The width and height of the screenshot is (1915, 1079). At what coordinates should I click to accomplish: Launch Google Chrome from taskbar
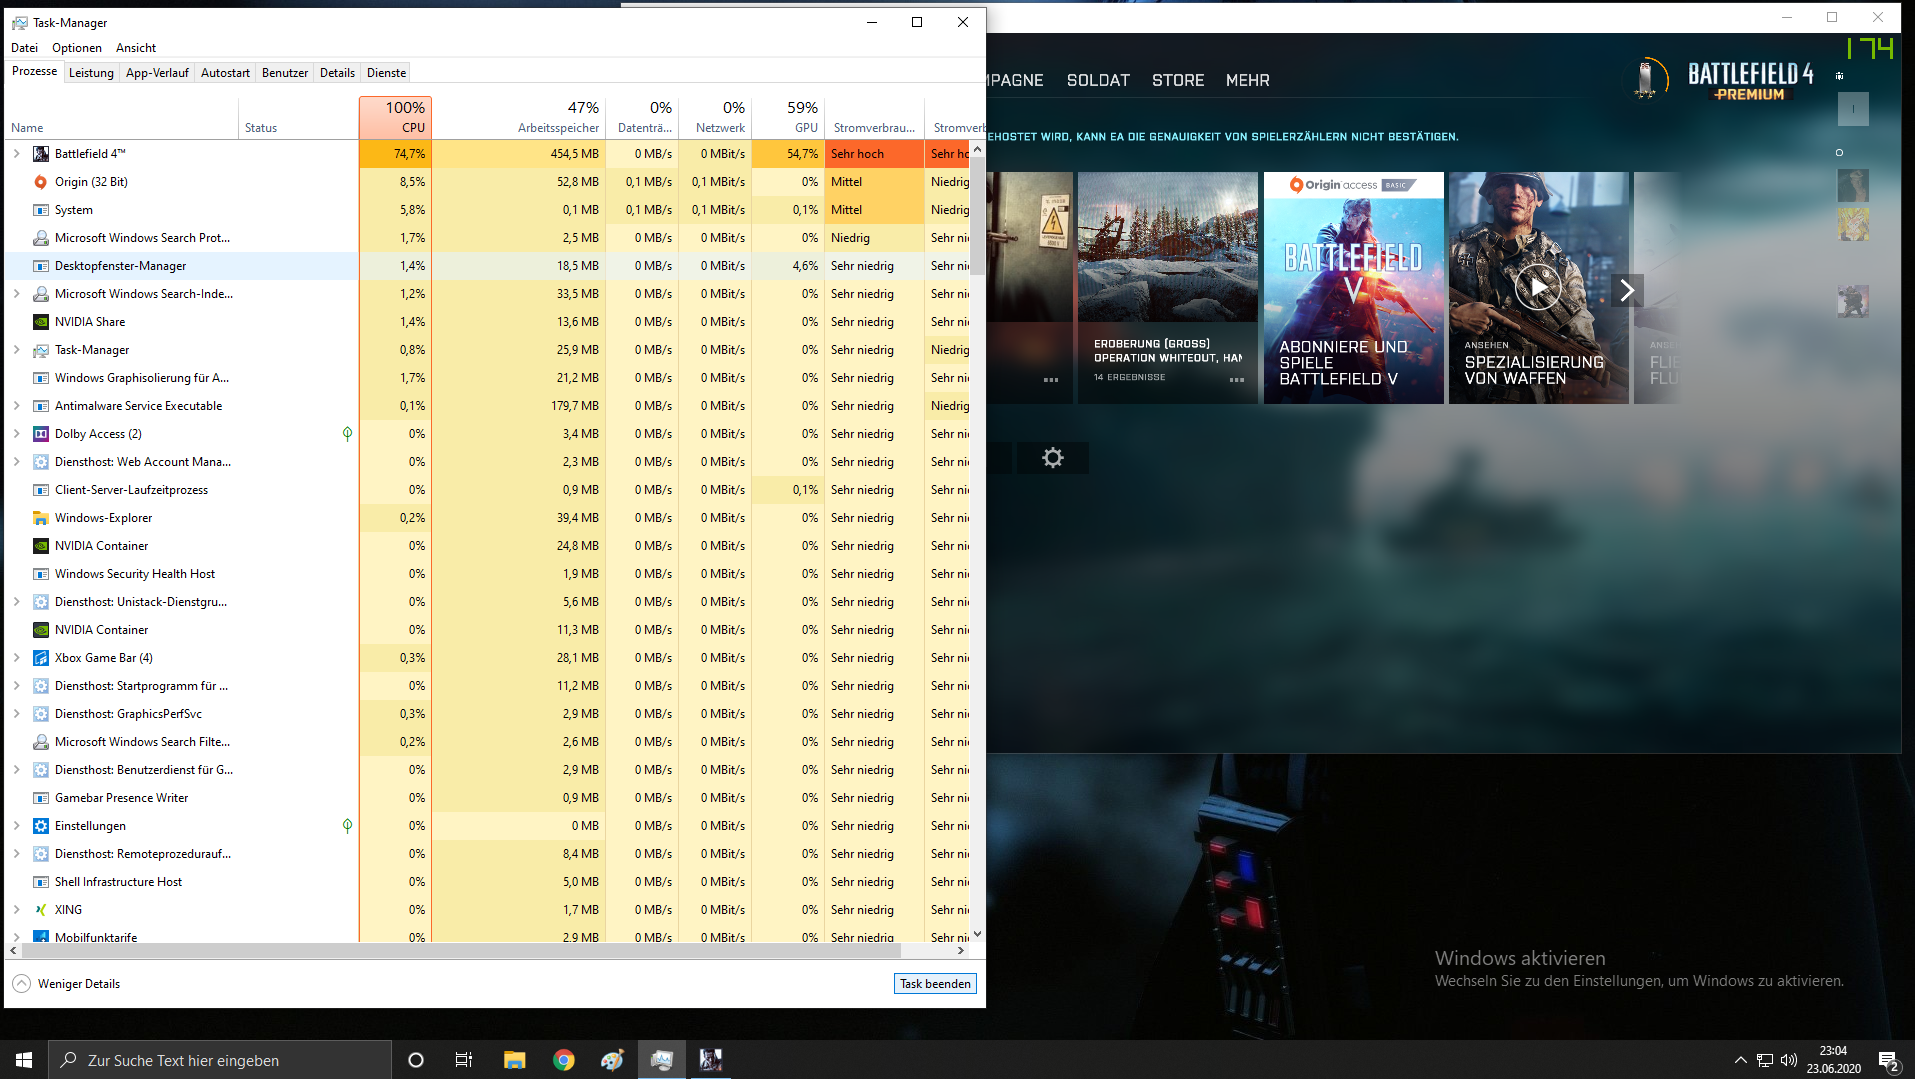pos(564,1060)
